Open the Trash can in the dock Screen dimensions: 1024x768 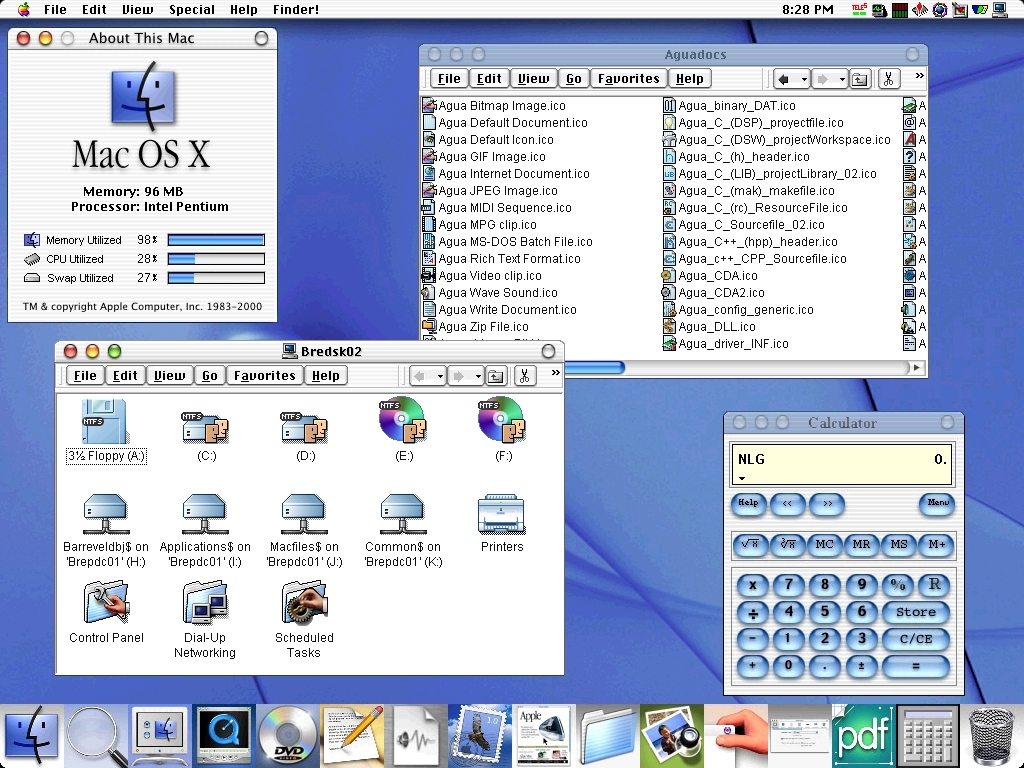pyautogui.click(x=991, y=737)
